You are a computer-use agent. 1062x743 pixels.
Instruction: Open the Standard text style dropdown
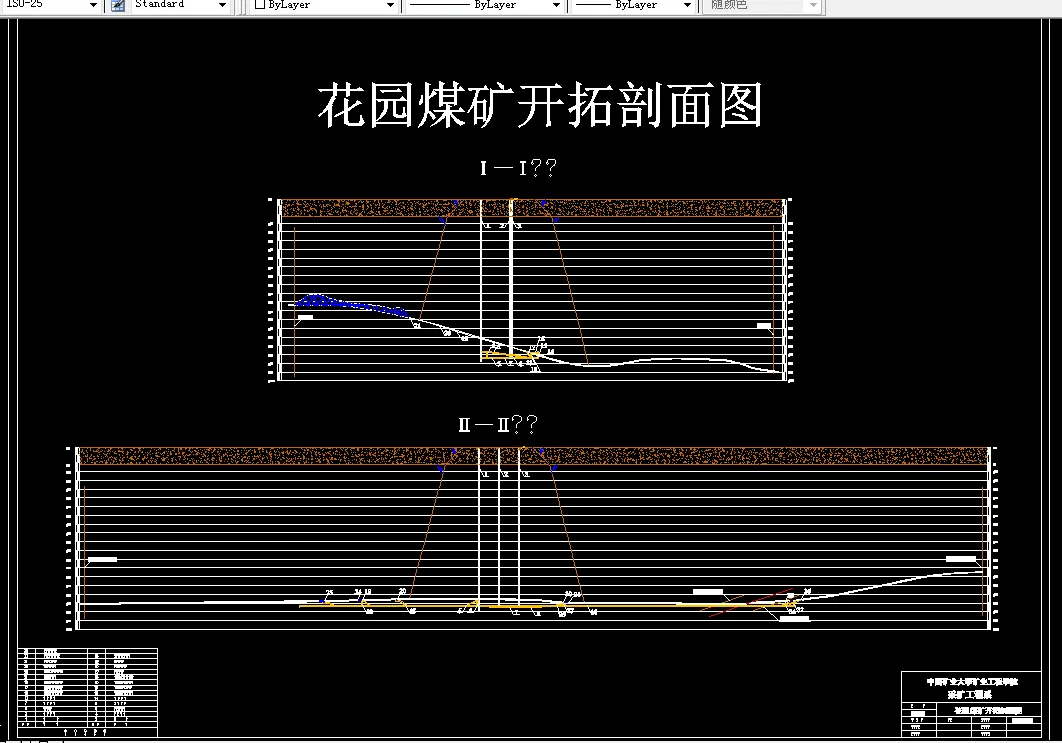click(221, 5)
